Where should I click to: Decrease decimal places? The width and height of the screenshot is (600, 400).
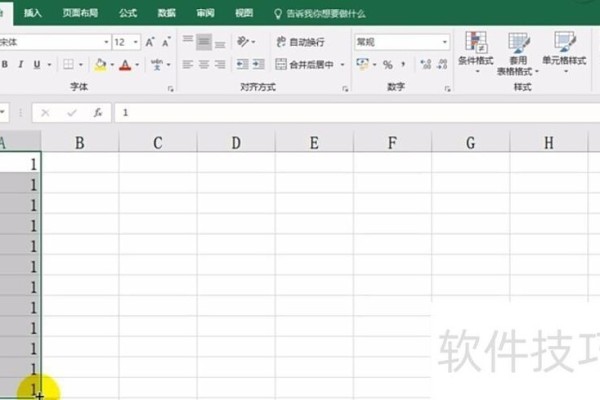click(x=442, y=64)
